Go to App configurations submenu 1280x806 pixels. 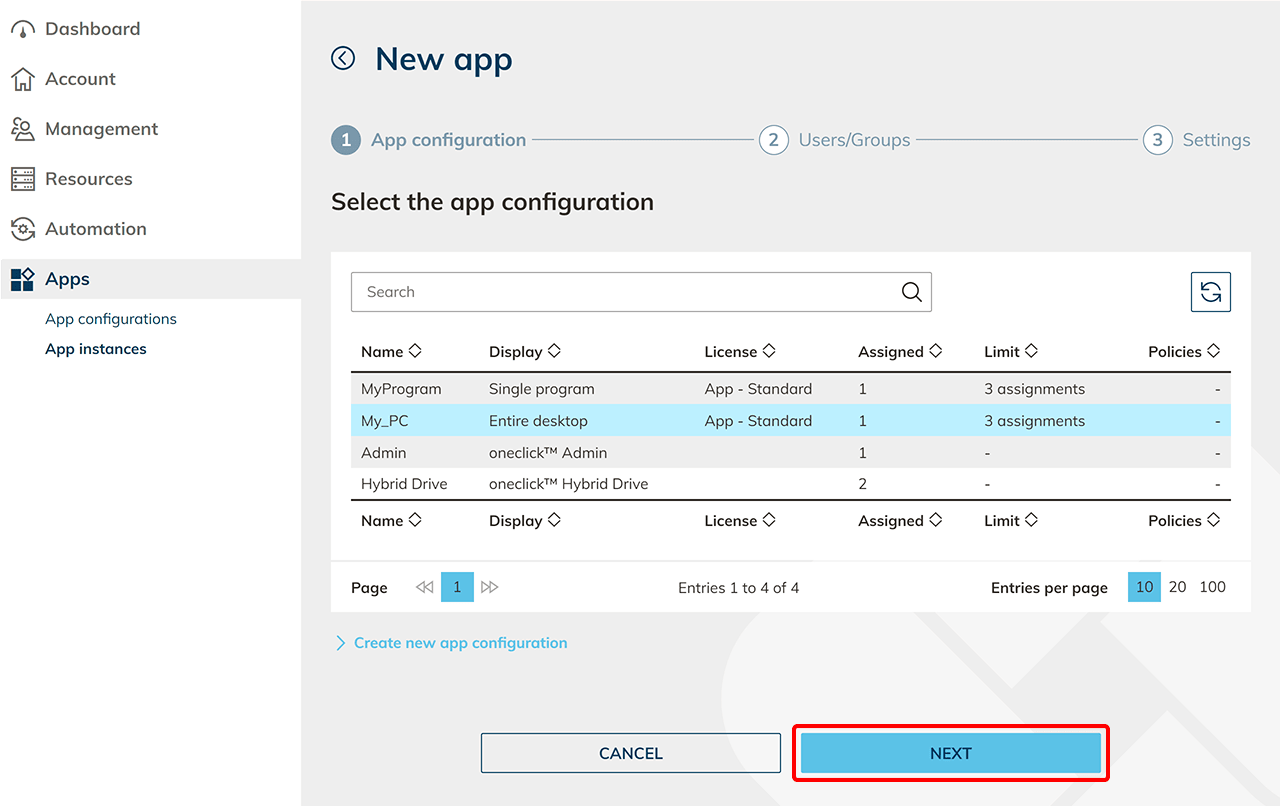pyautogui.click(x=111, y=319)
